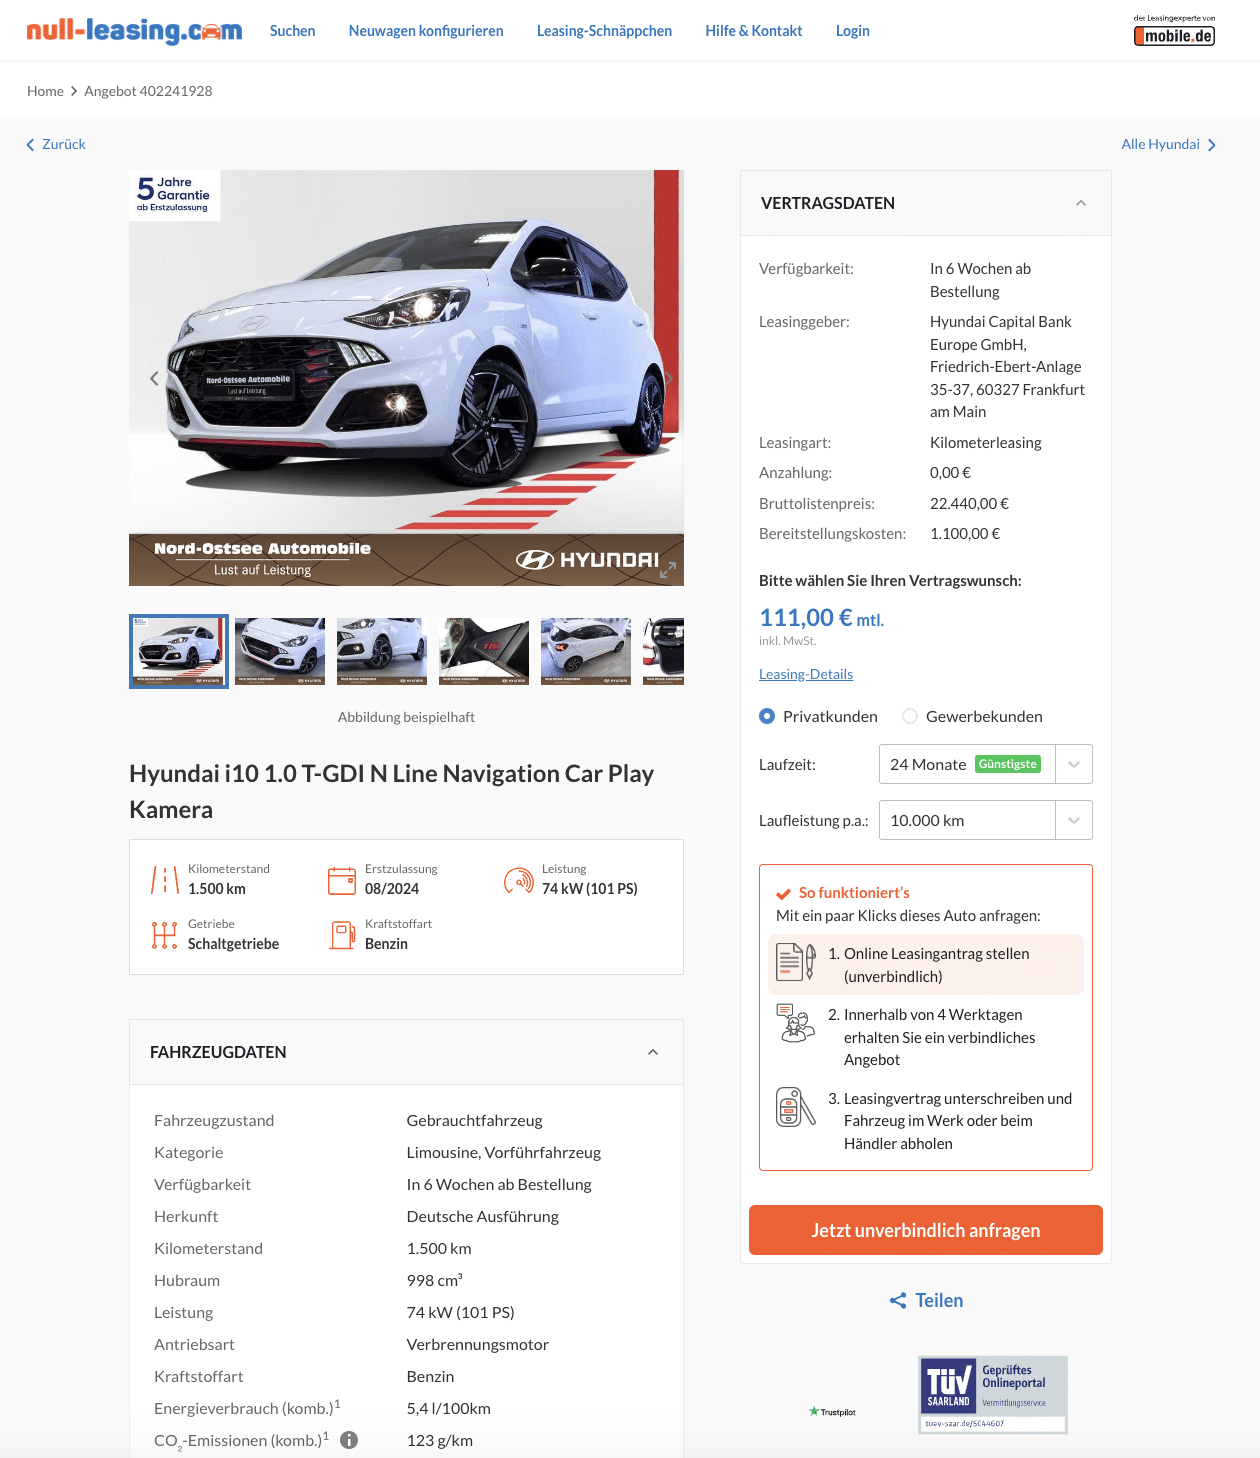Select fourth thumbnail showing dark interior detail

click(484, 651)
